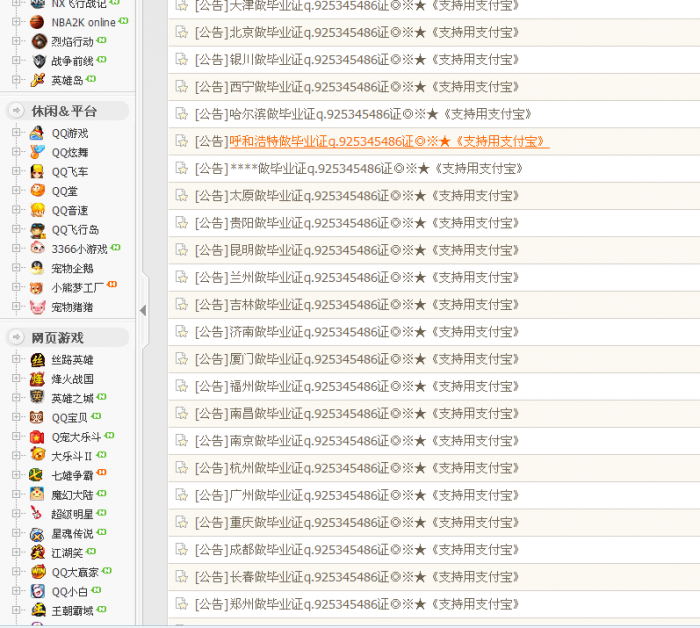Click the 3366小游戏 icon
Viewport: 700px width, 628px height.
[x=37, y=249]
